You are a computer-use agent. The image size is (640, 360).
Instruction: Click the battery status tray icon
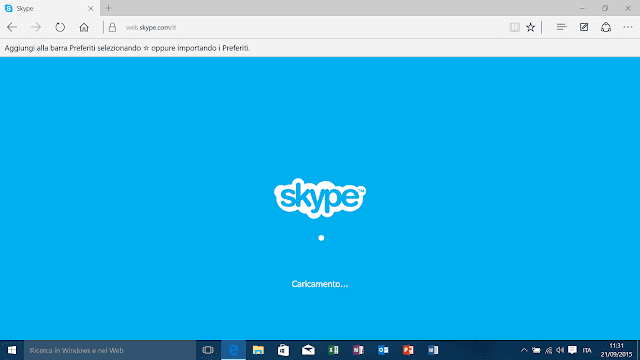click(x=536, y=350)
